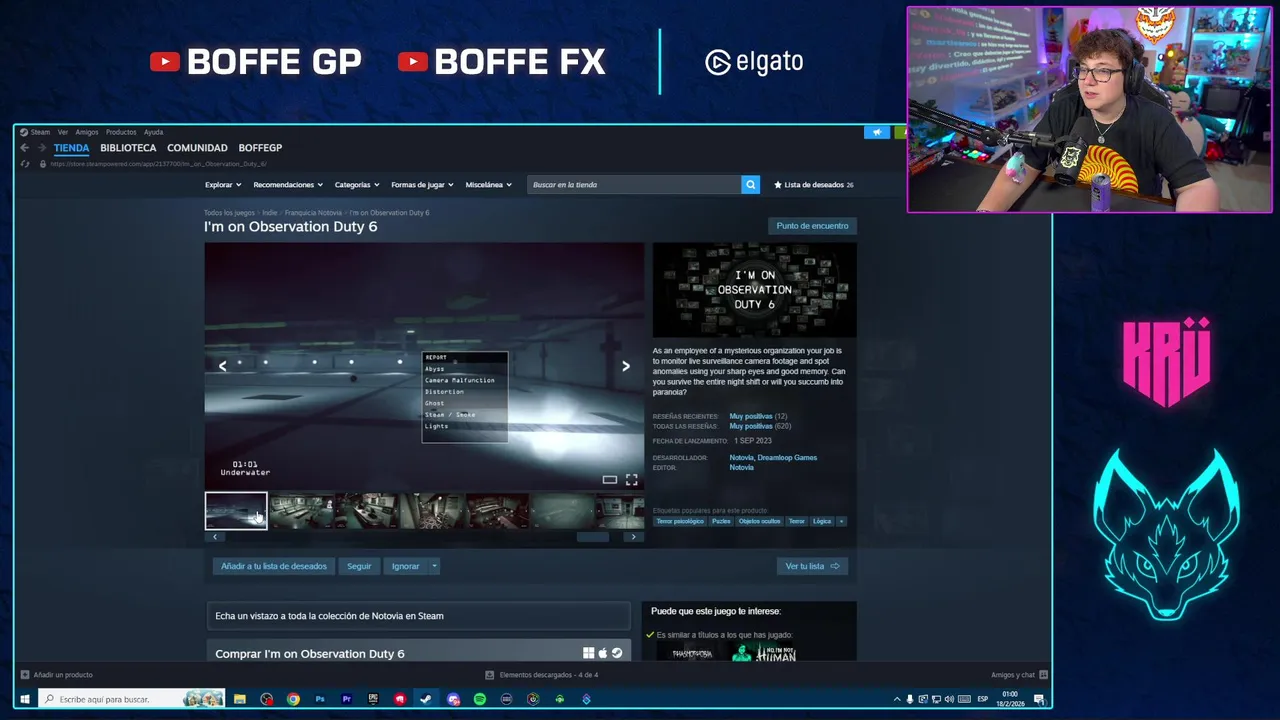This screenshot has height=720, width=1280.
Task: Open the Punto de encuentro hub
Action: point(812,226)
